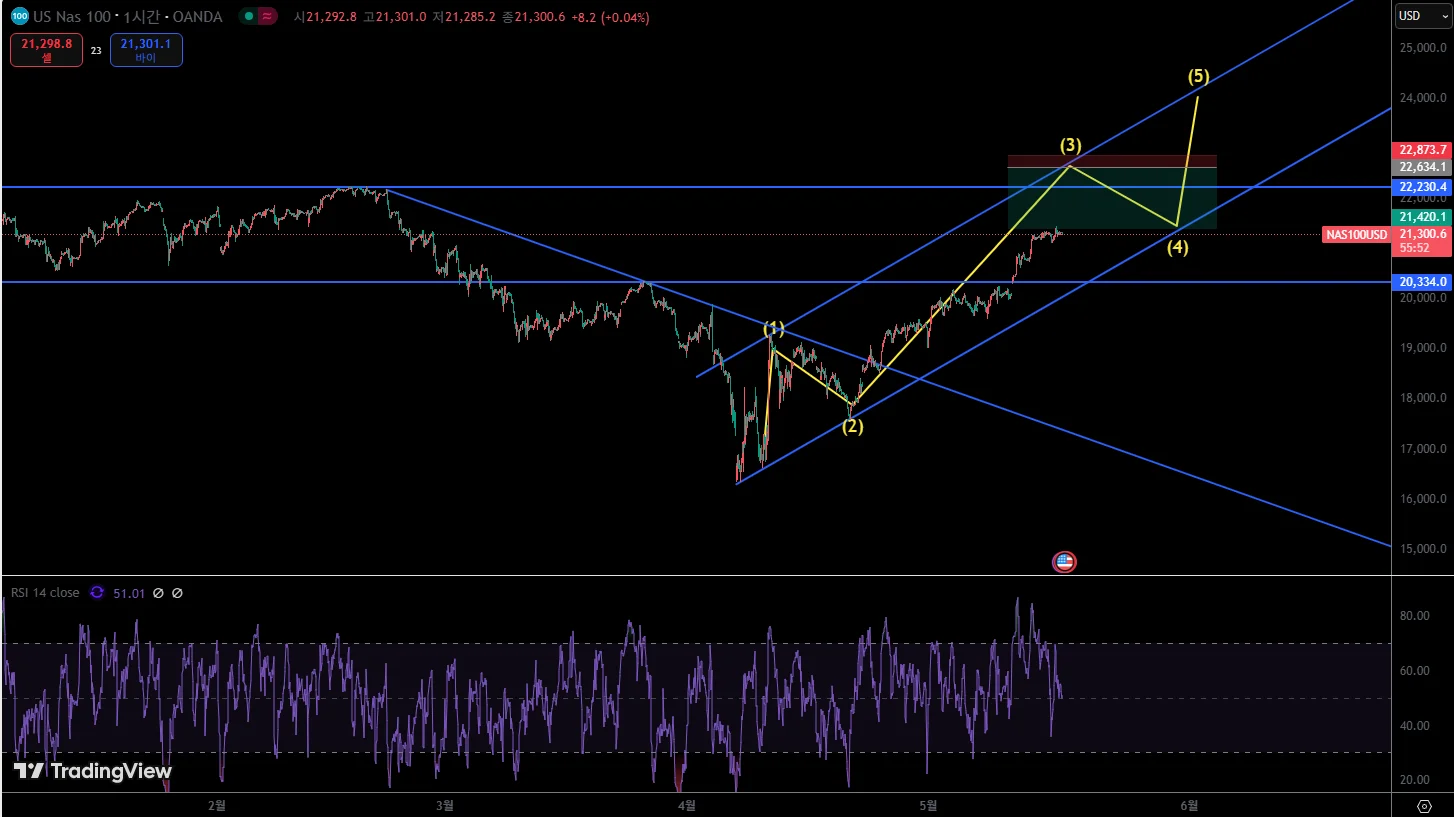Click the green market status dot
The width and height of the screenshot is (1454, 817).
[247, 17]
